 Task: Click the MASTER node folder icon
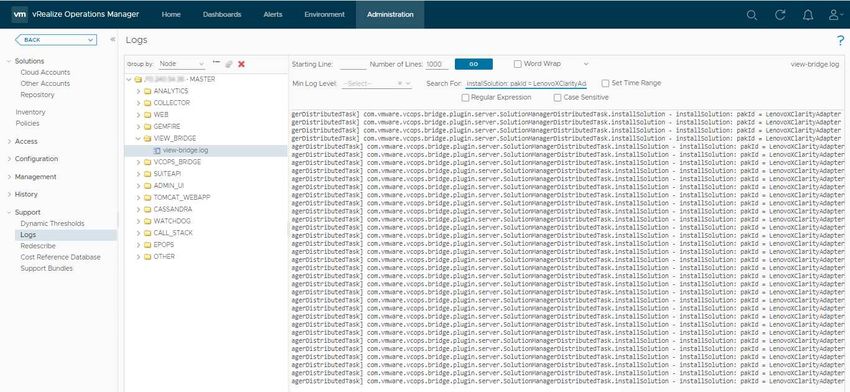138,79
